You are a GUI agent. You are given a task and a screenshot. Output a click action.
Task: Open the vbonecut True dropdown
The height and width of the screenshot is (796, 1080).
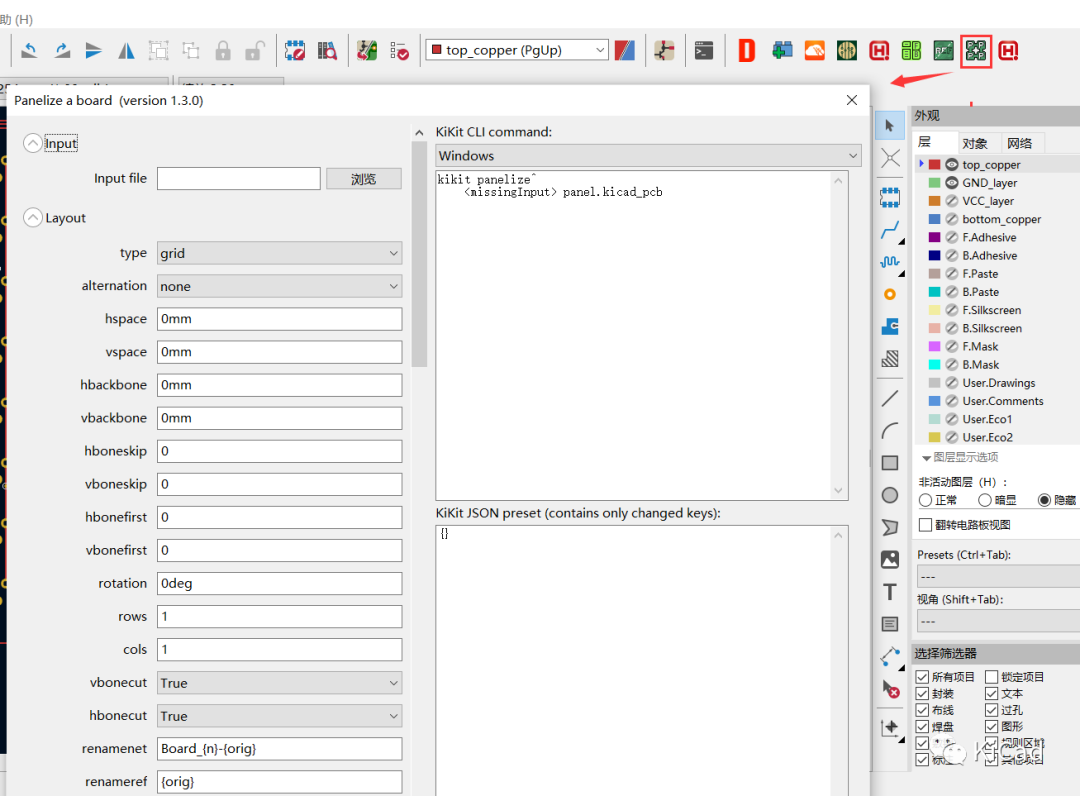280,683
